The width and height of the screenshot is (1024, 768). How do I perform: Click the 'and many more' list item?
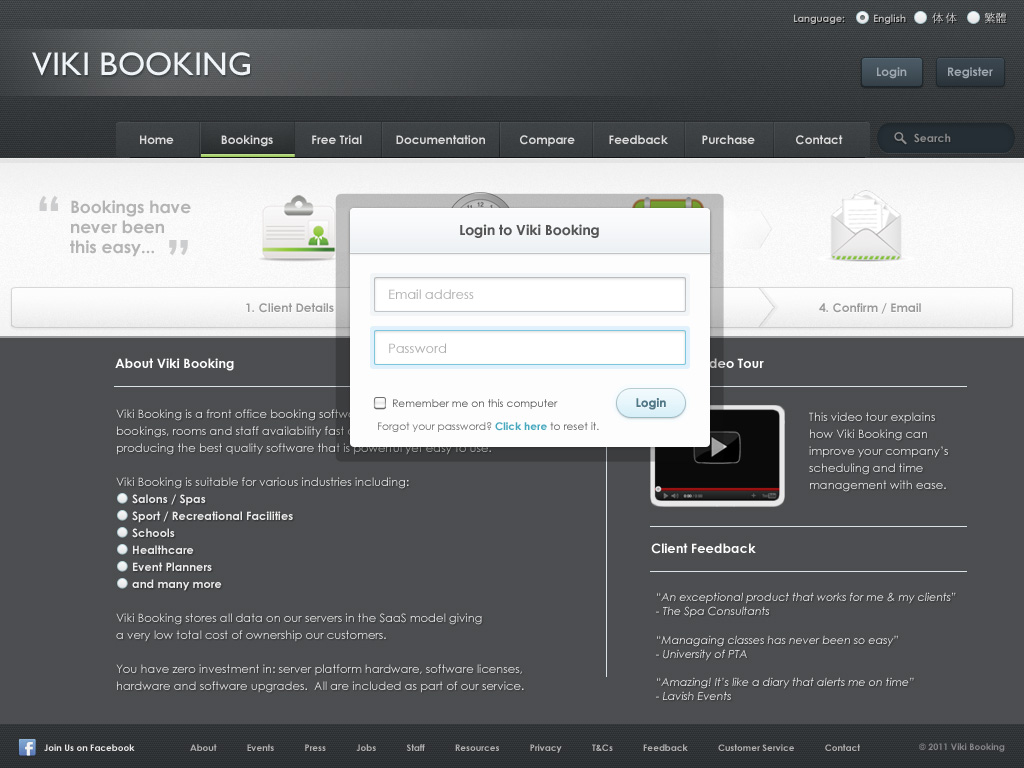[x=176, y=584]
